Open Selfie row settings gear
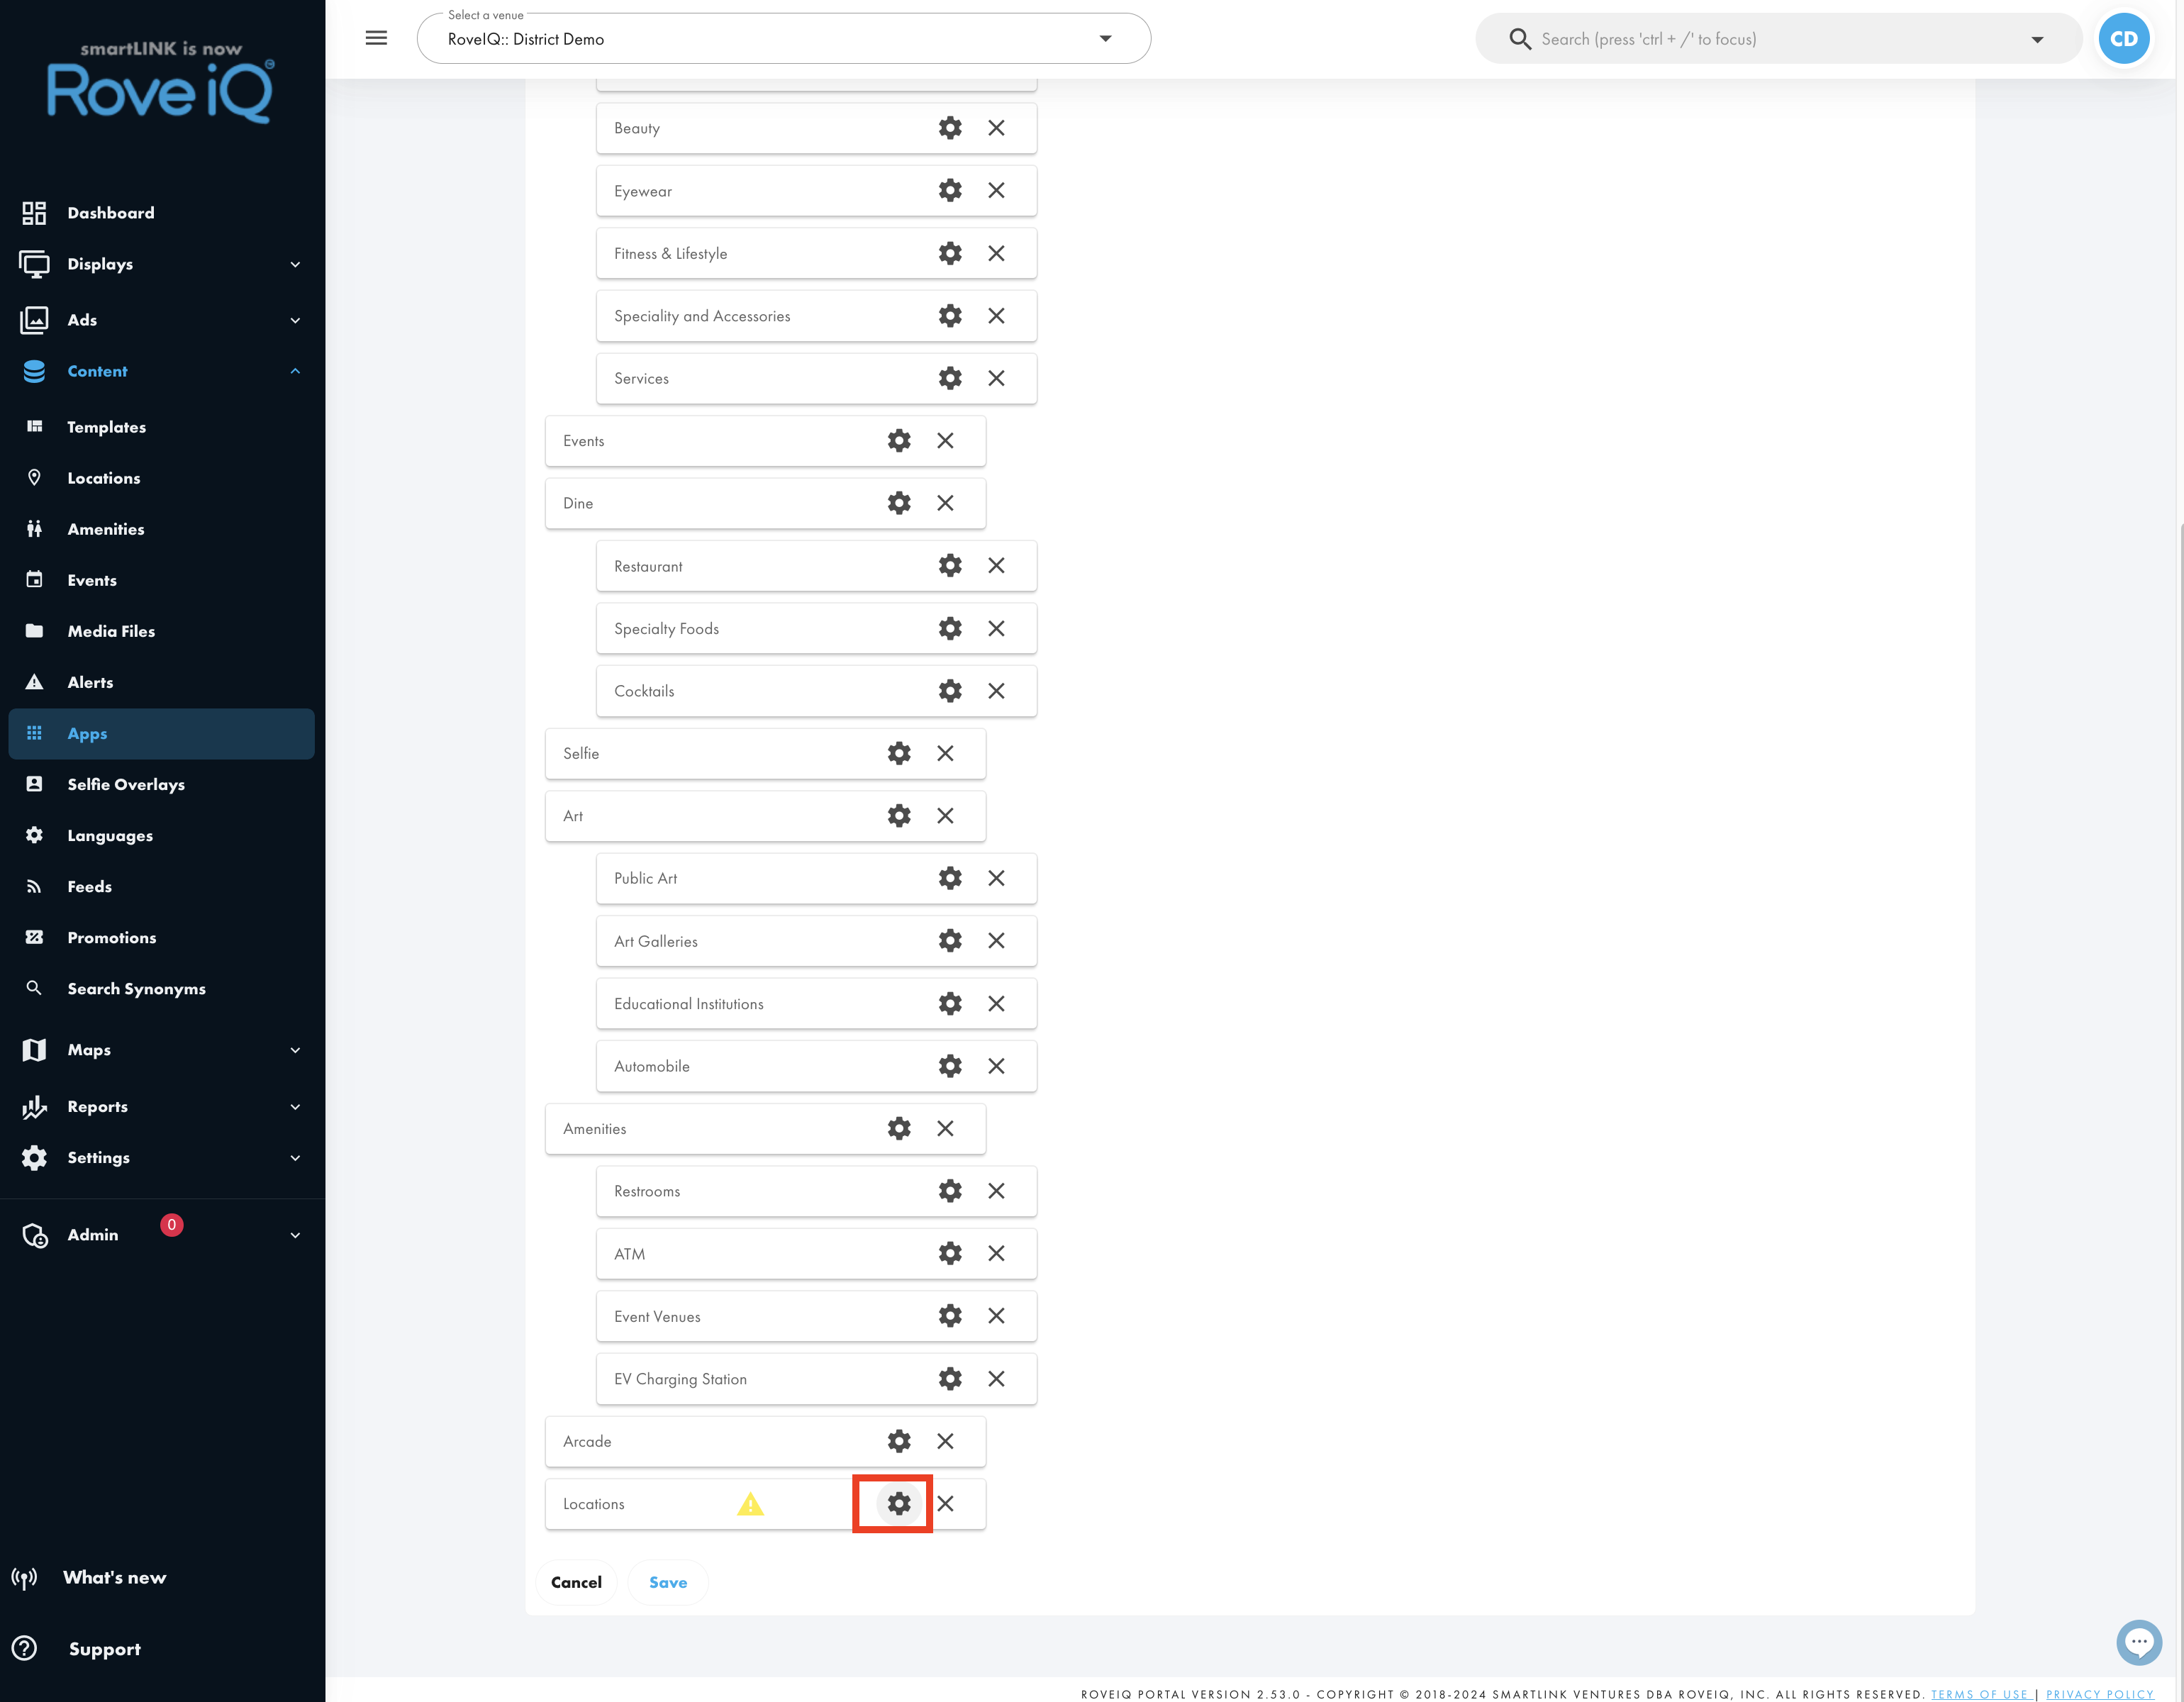Viewport: 2184px width, 1702px height. (899, 753)
